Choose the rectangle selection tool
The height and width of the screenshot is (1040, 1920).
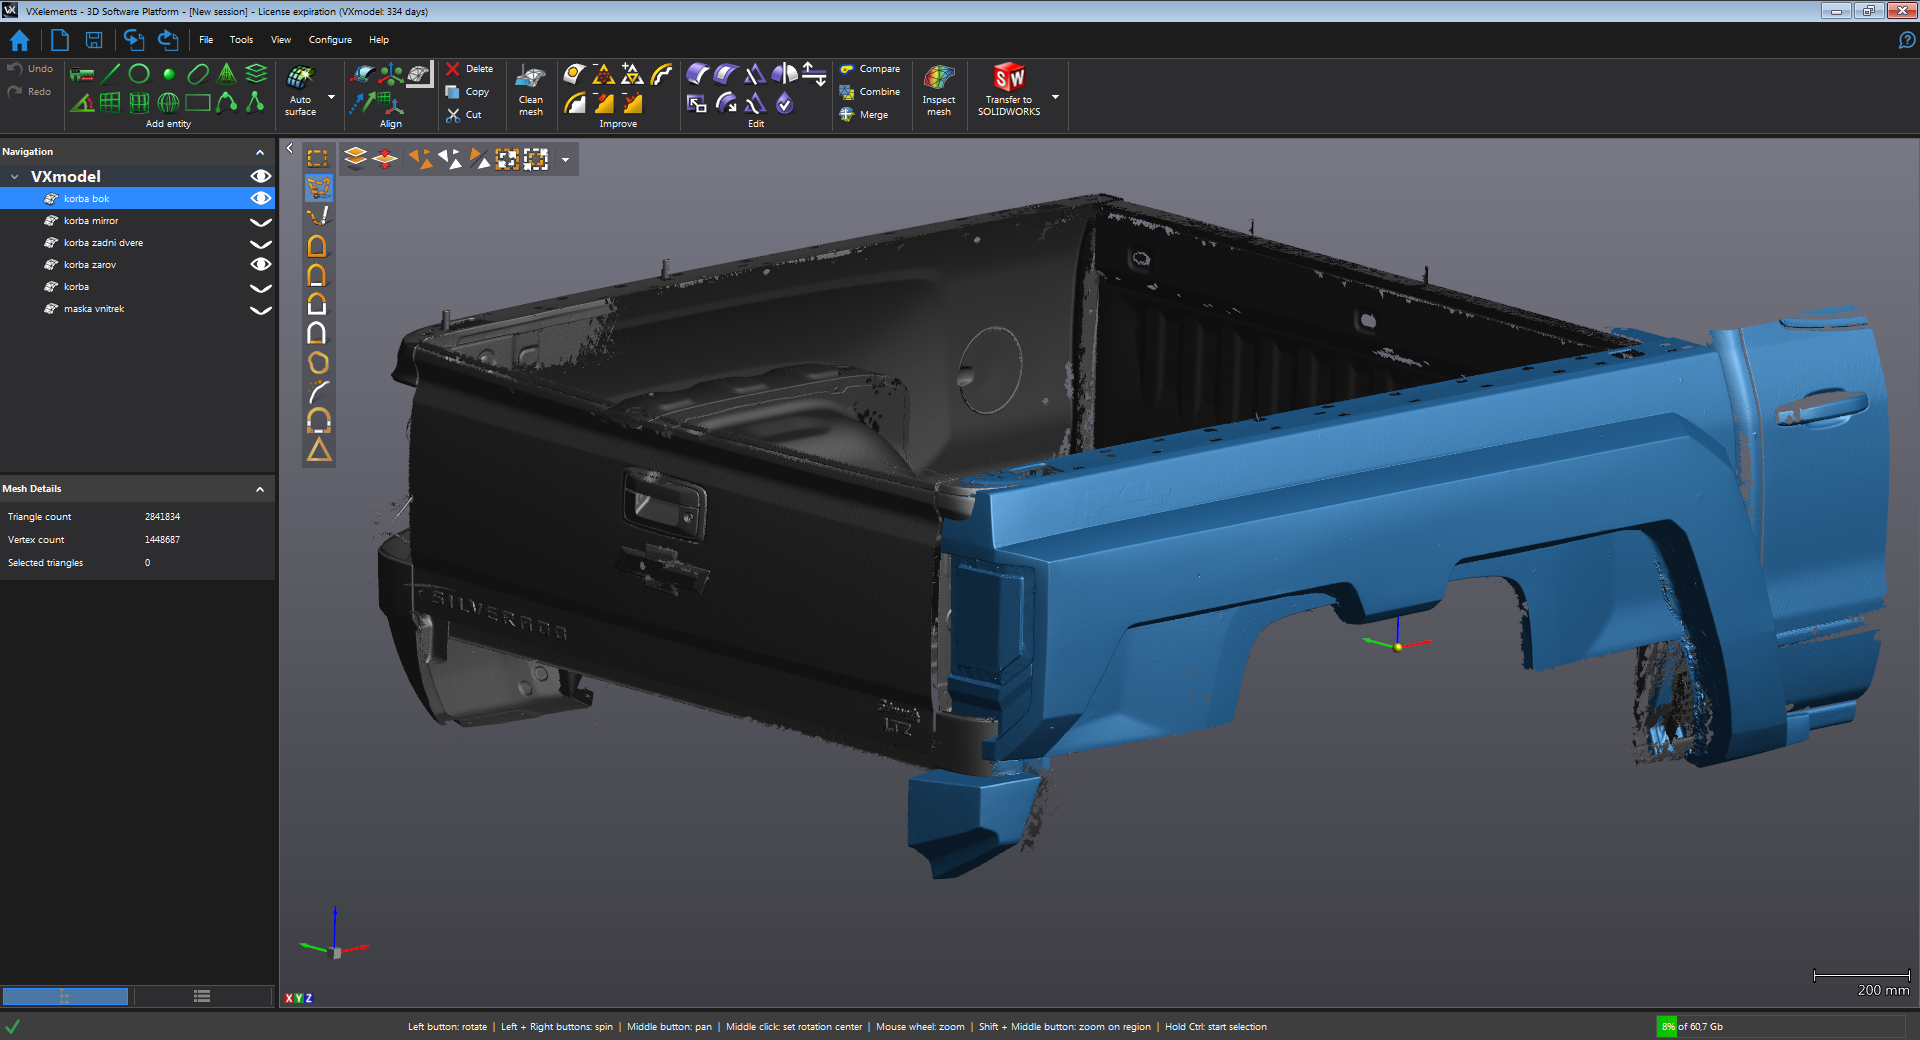click(318, 158)
